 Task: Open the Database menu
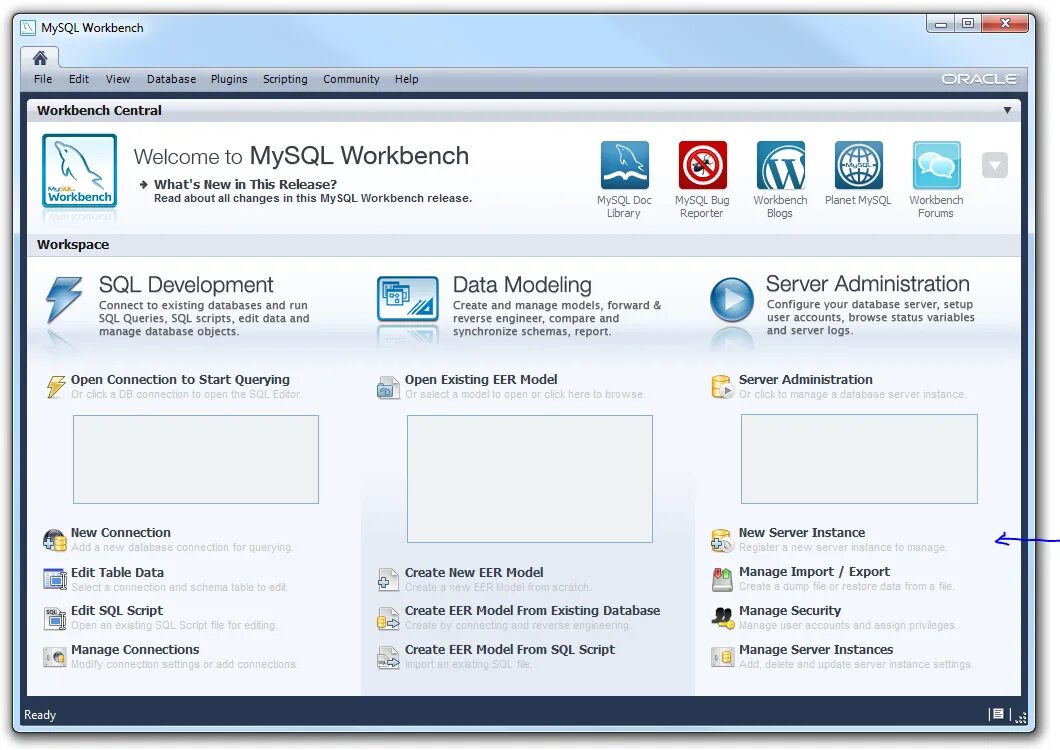[171, 79]
